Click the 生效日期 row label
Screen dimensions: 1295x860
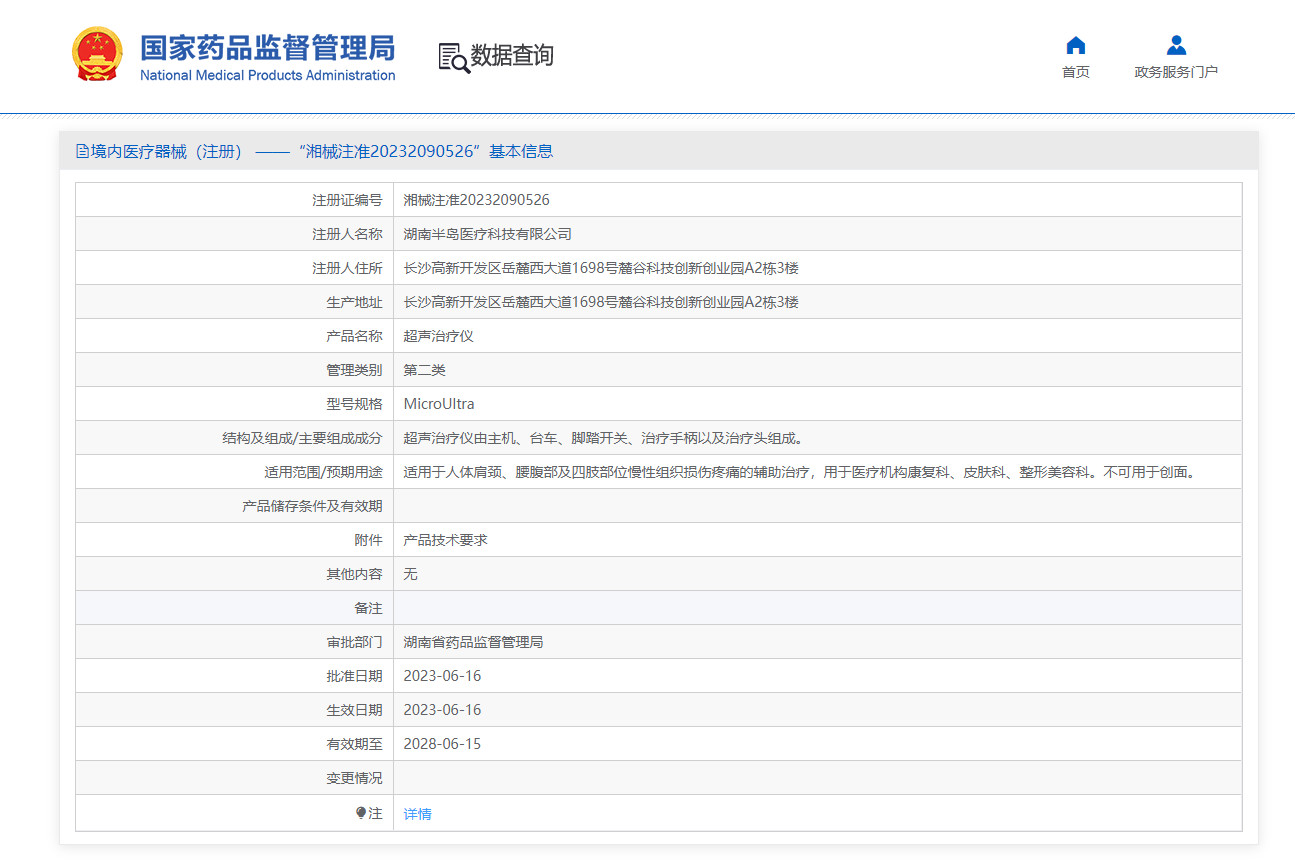click(354, 710)
